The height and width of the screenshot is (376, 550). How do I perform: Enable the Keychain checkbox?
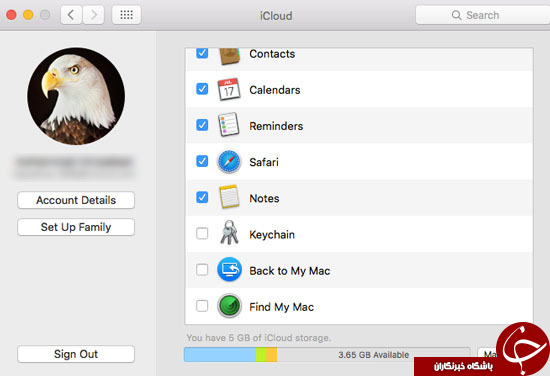(202, 234)
